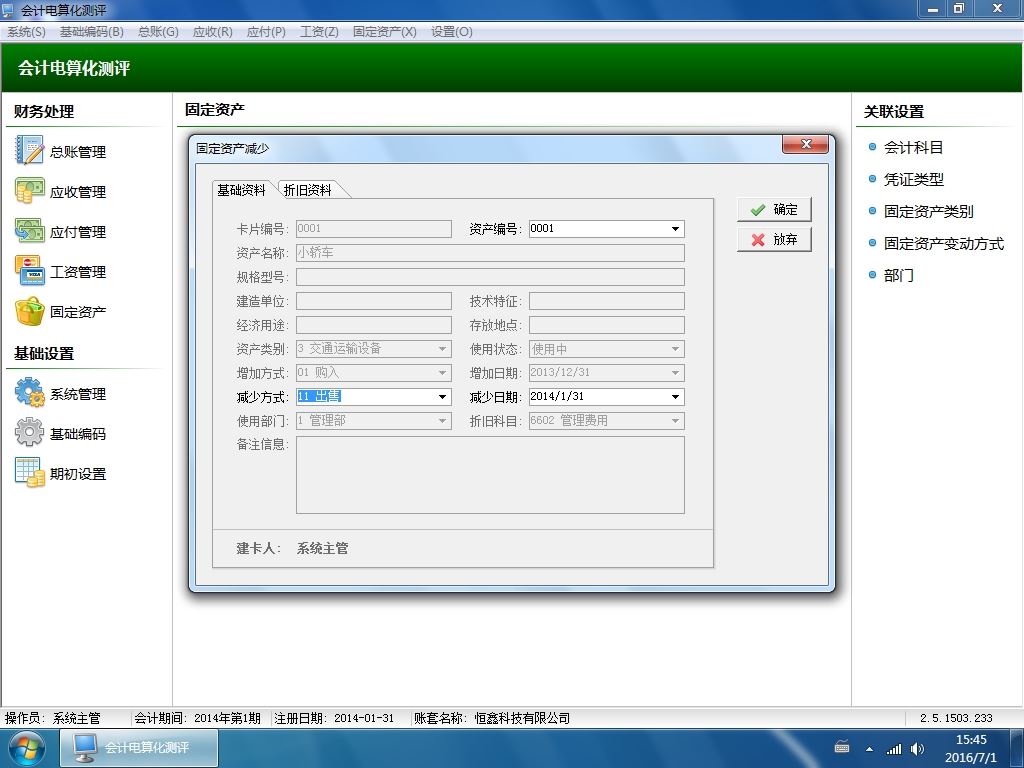Open 系统(S) menu

point(26,31)
